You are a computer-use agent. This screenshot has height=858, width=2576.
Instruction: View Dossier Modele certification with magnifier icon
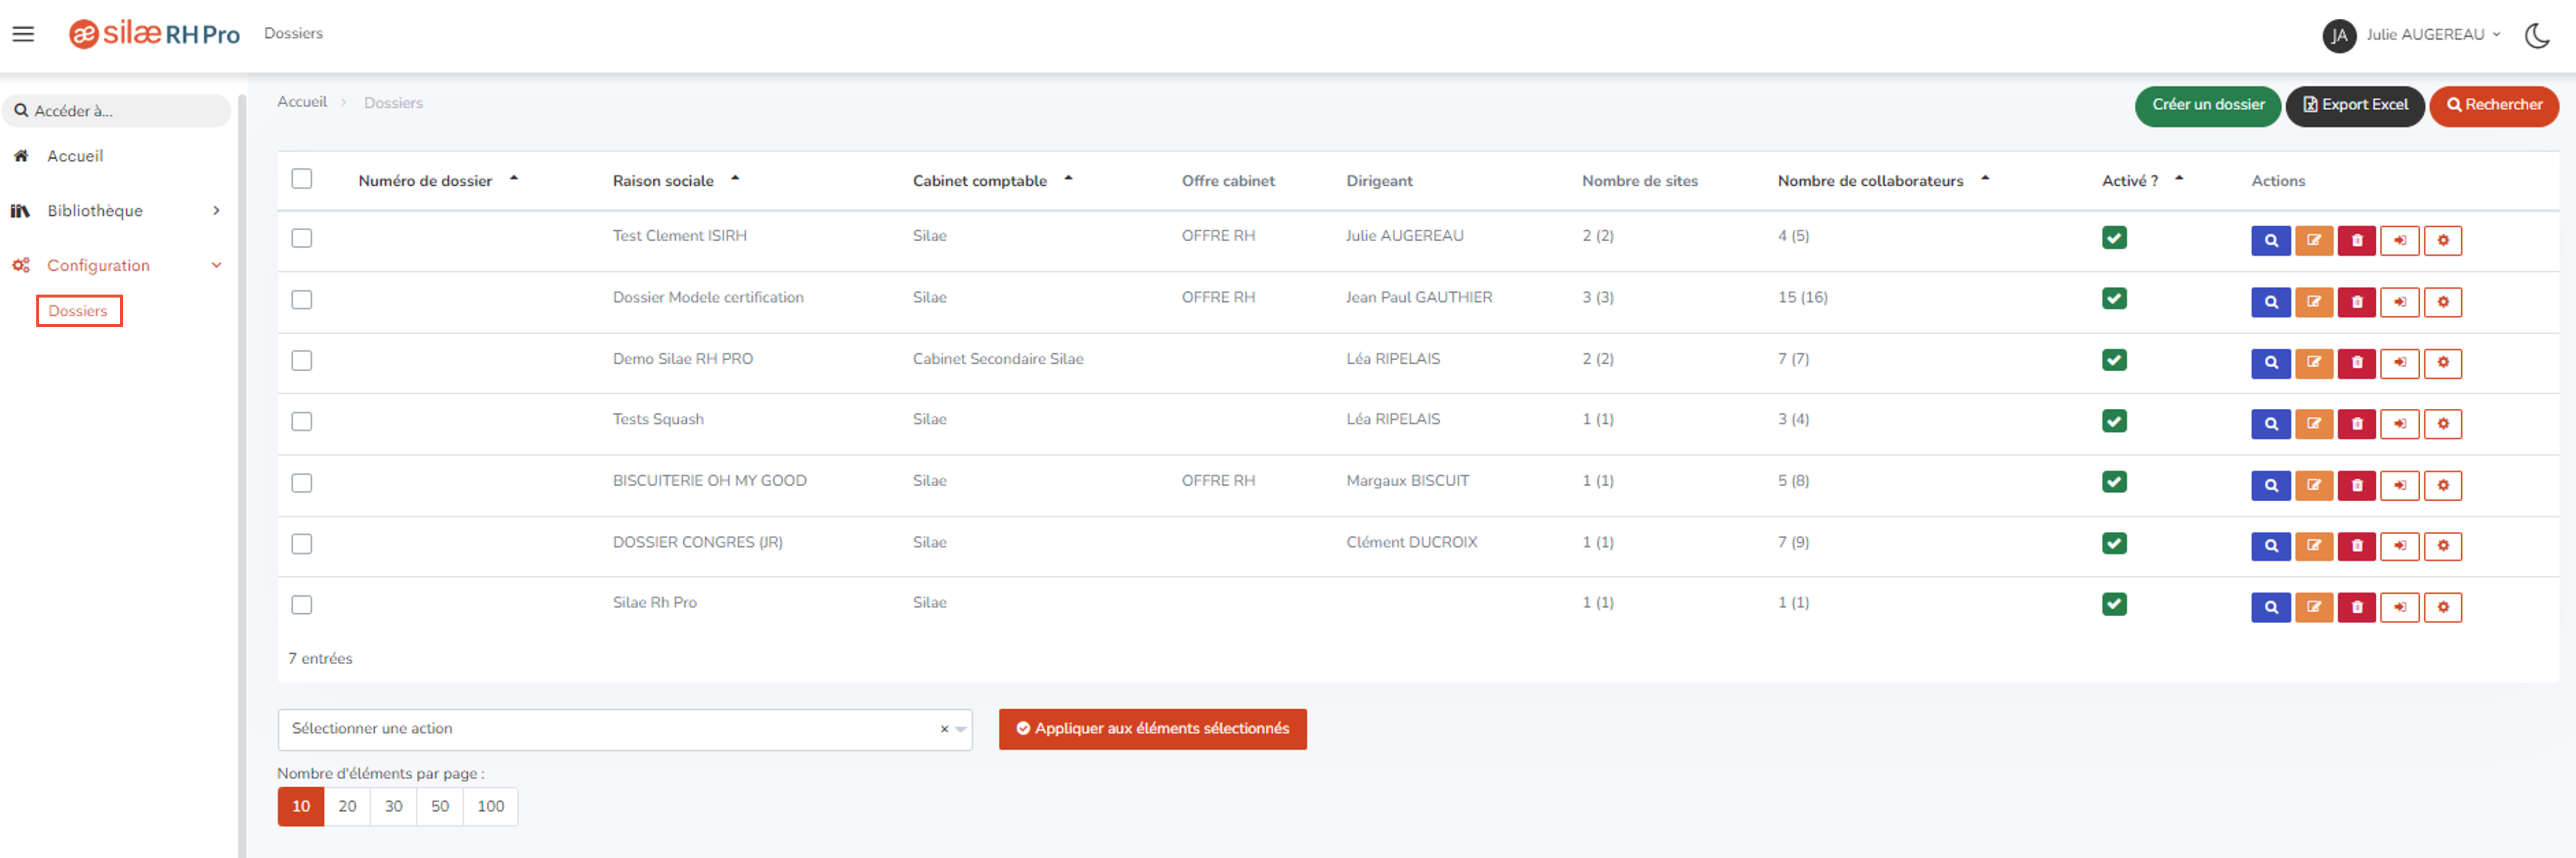pos(2270,302)
